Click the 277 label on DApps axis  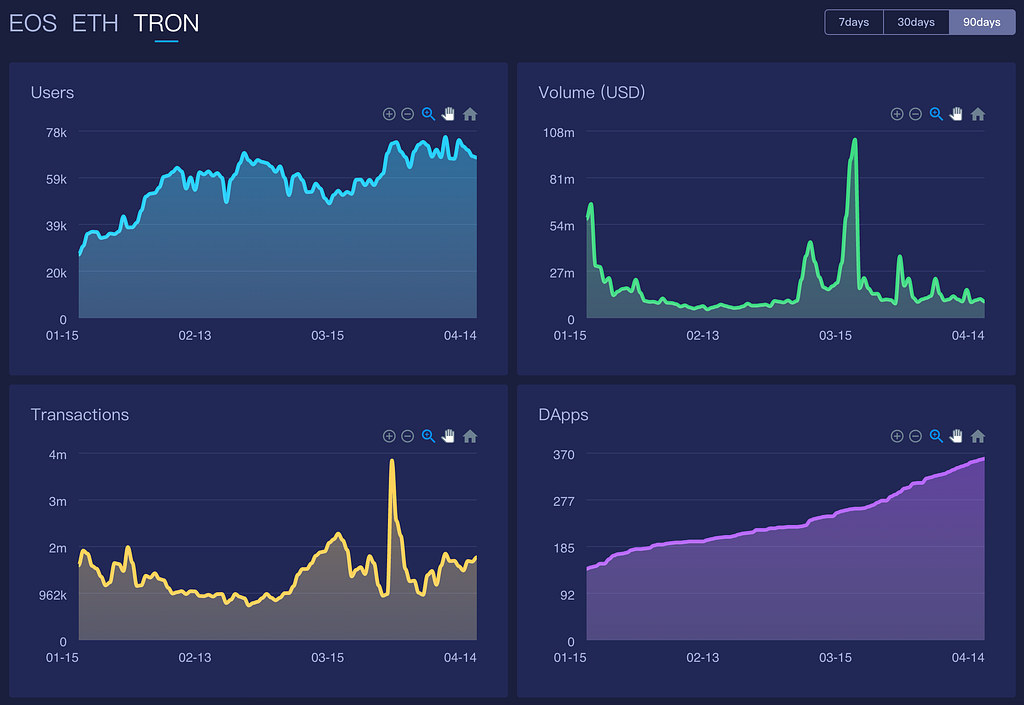(564, 501)
